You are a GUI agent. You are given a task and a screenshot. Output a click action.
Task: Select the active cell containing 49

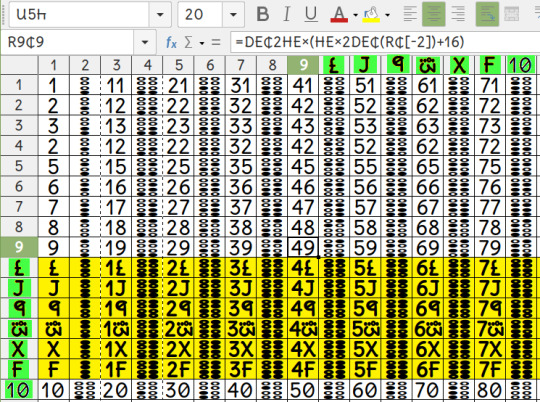tap(303, 247)
